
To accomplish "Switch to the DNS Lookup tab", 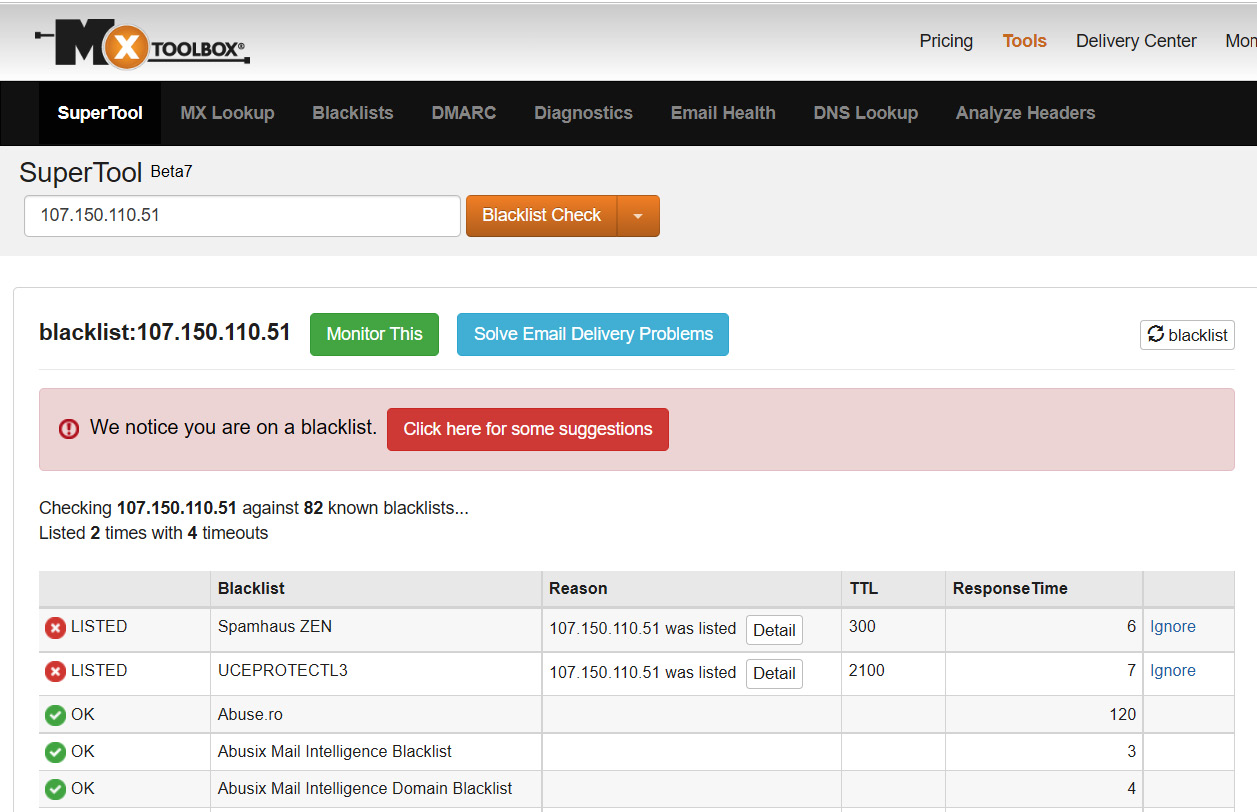I will point(866,113).
